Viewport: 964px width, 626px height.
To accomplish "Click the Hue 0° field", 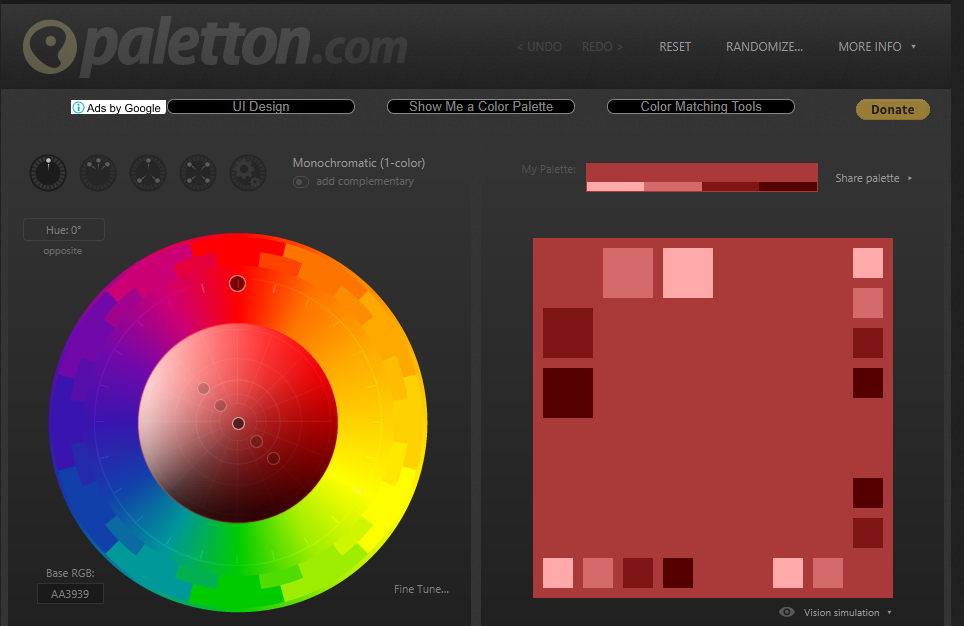I will point(64,230).
